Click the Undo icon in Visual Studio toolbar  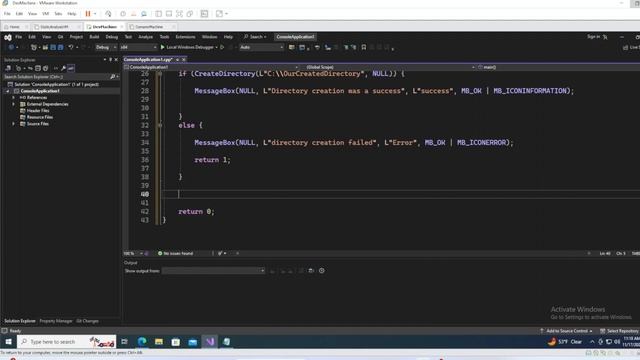[x=71, y=47]
